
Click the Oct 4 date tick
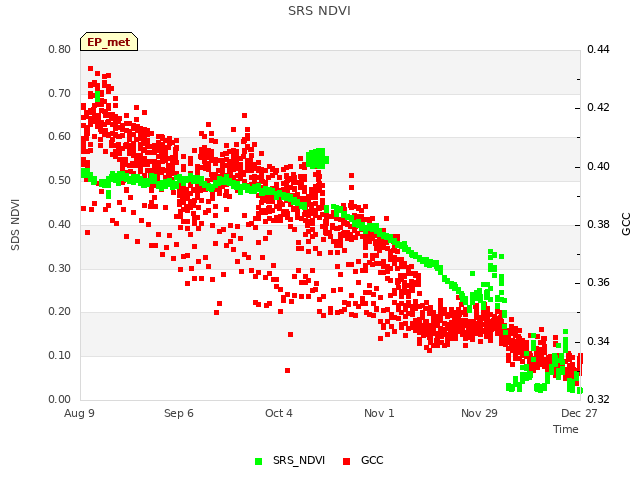279,413
